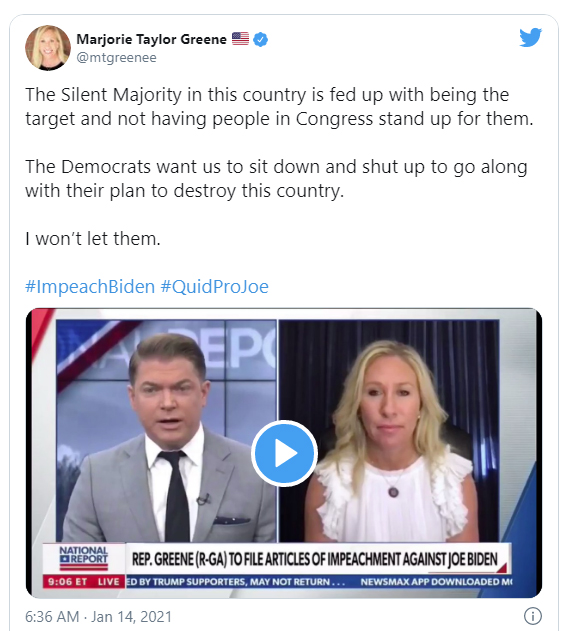Click the blonde guest side of video
Screen dimensions: 576x631
click(x=388, y=431)
